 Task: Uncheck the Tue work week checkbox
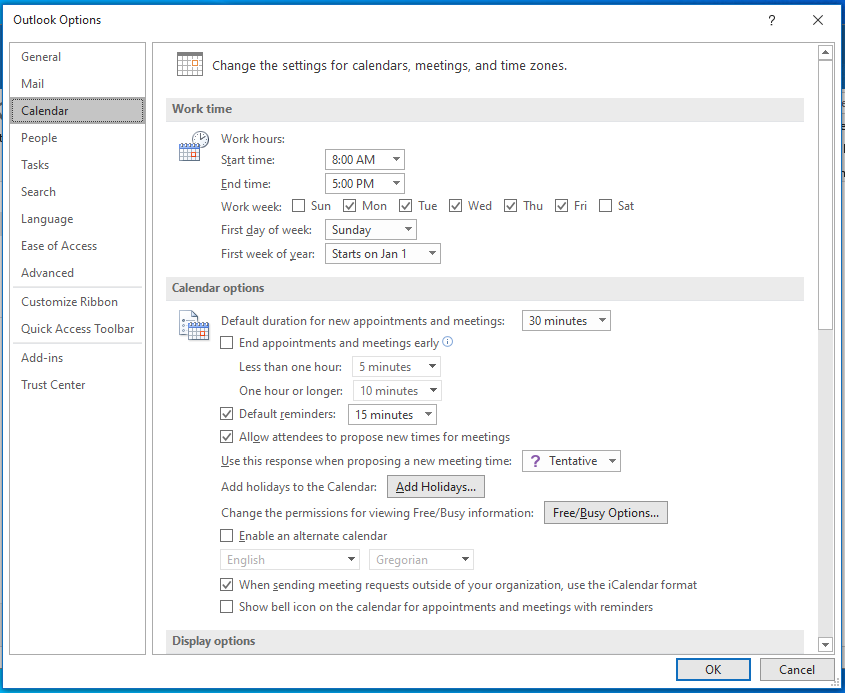(x=406, y=206)
